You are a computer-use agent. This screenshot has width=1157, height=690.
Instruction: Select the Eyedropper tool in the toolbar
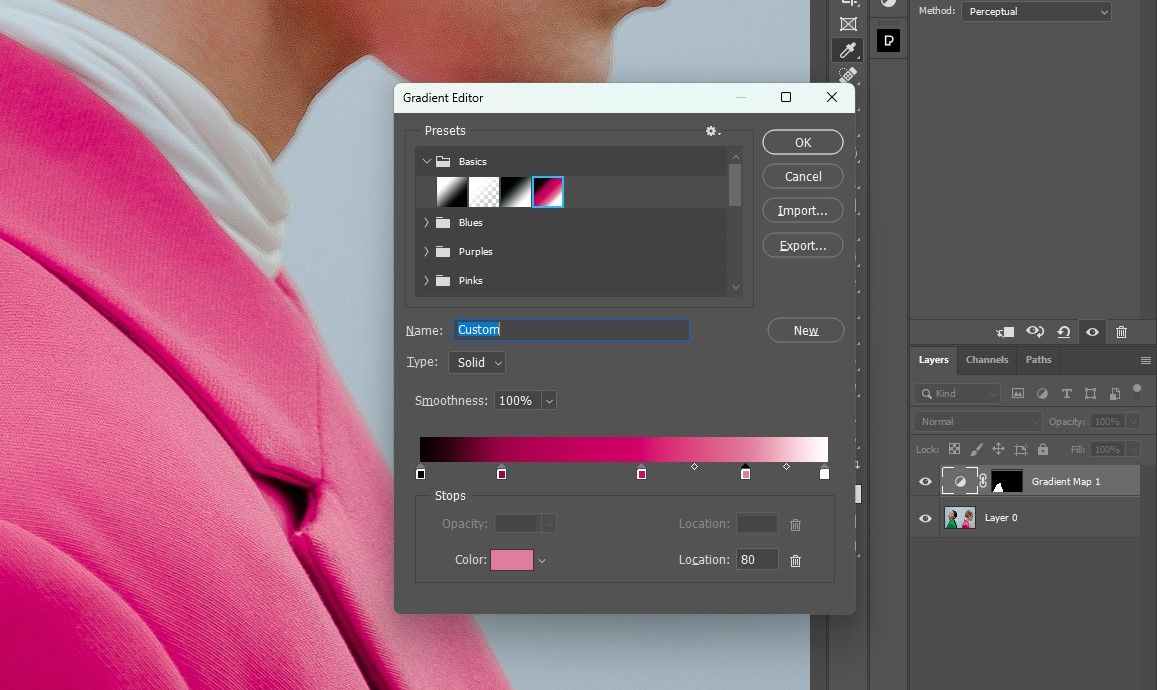848,50
